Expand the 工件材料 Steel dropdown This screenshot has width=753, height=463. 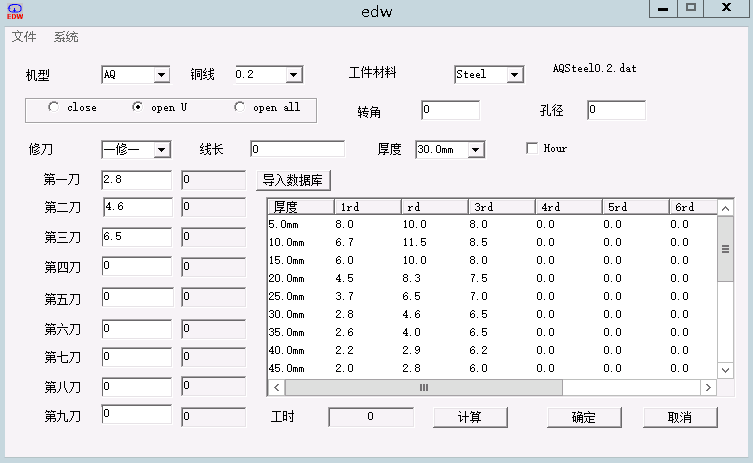[515, 75]
